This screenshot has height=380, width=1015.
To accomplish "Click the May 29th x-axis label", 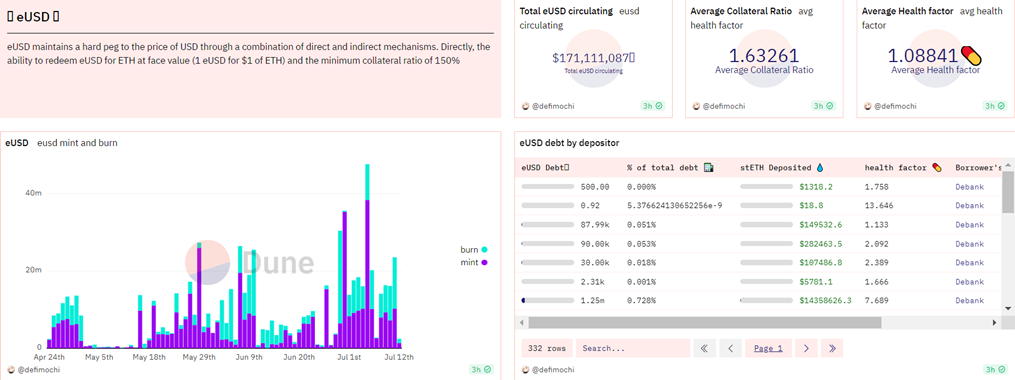I will coord(198,357).
